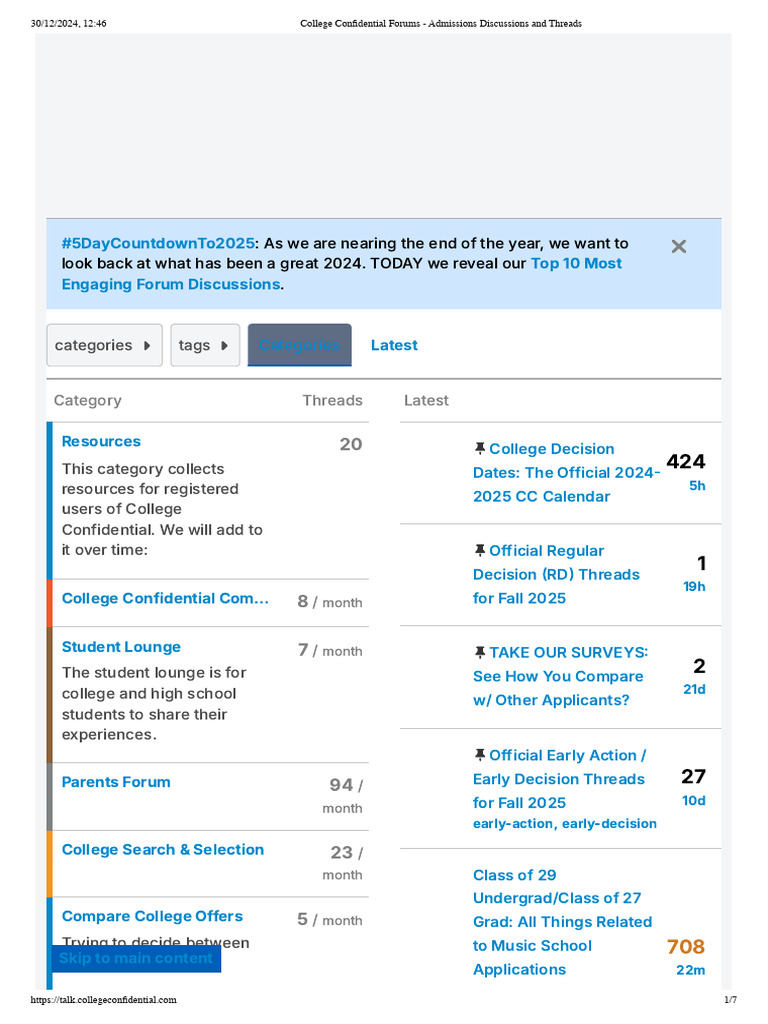
Task: Open the #5DayCountdownTo2025 hashtag link
Action: (x=158, y=243)
